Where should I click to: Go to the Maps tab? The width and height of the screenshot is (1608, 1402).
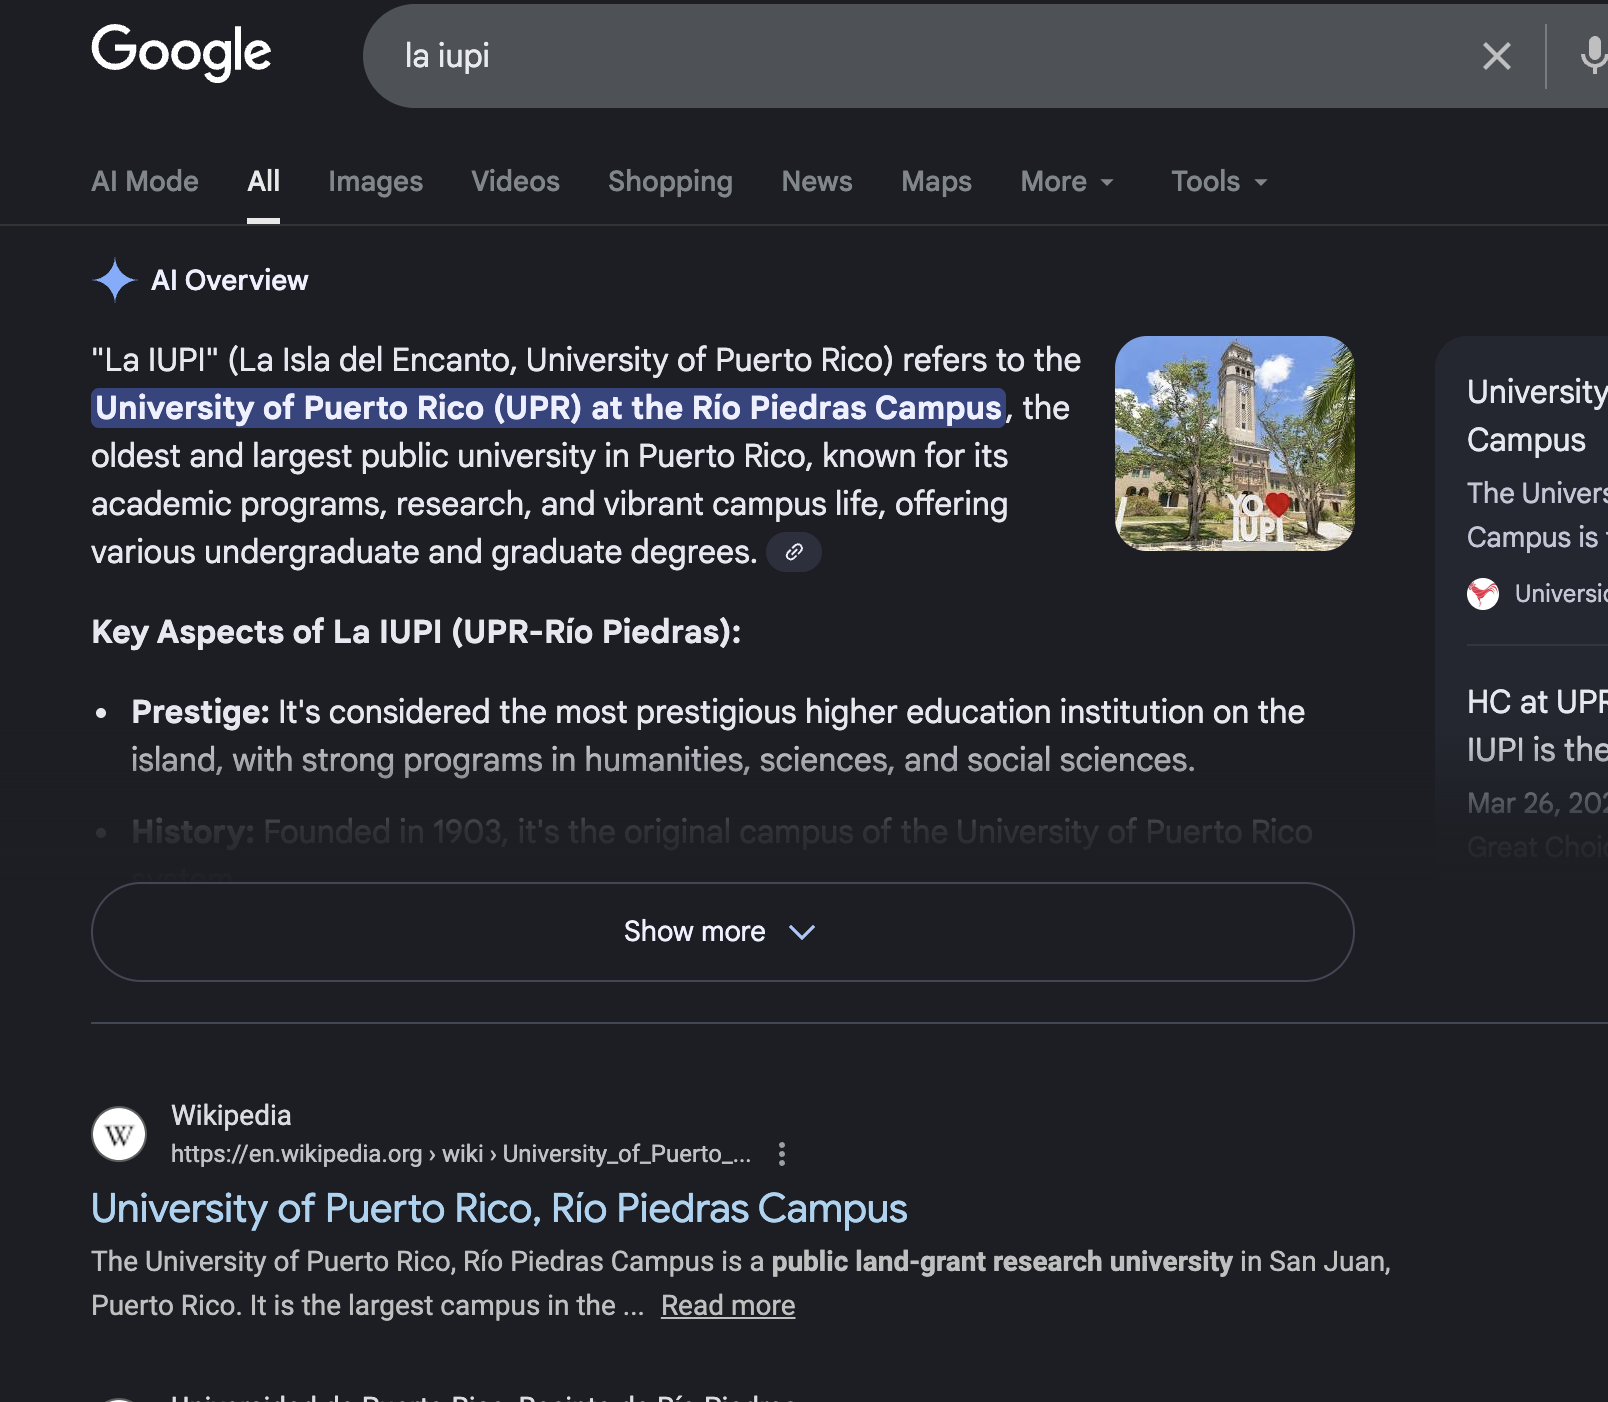click(x=936, y=181)
